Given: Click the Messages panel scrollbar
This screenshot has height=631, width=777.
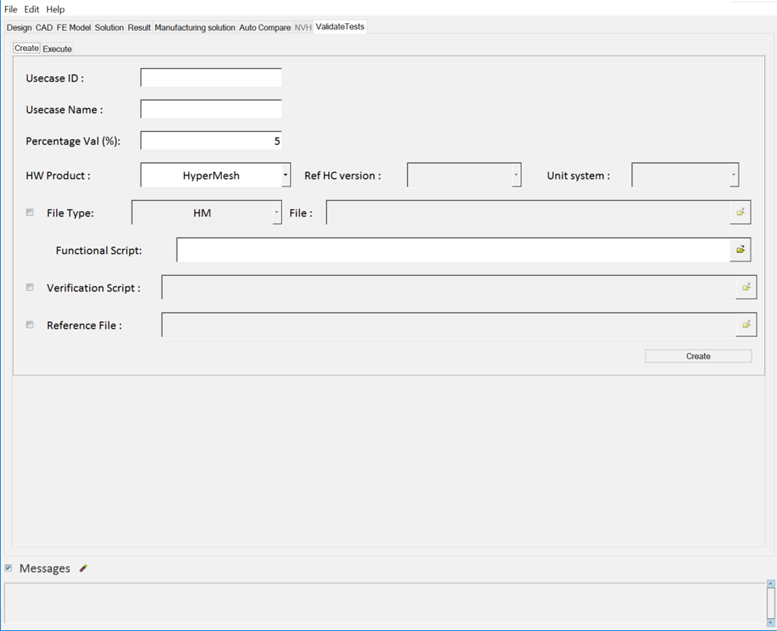Looking at the screenshot, I should point(771,603).
